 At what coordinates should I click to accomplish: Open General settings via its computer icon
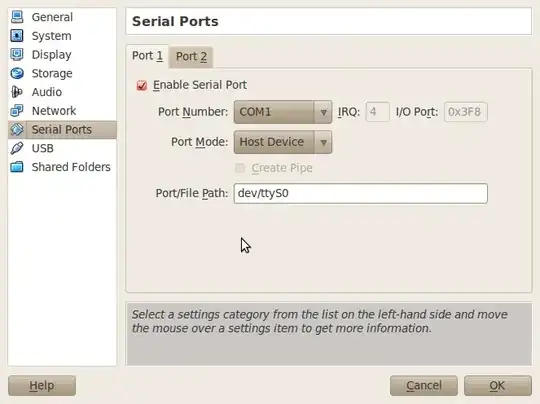17,17
